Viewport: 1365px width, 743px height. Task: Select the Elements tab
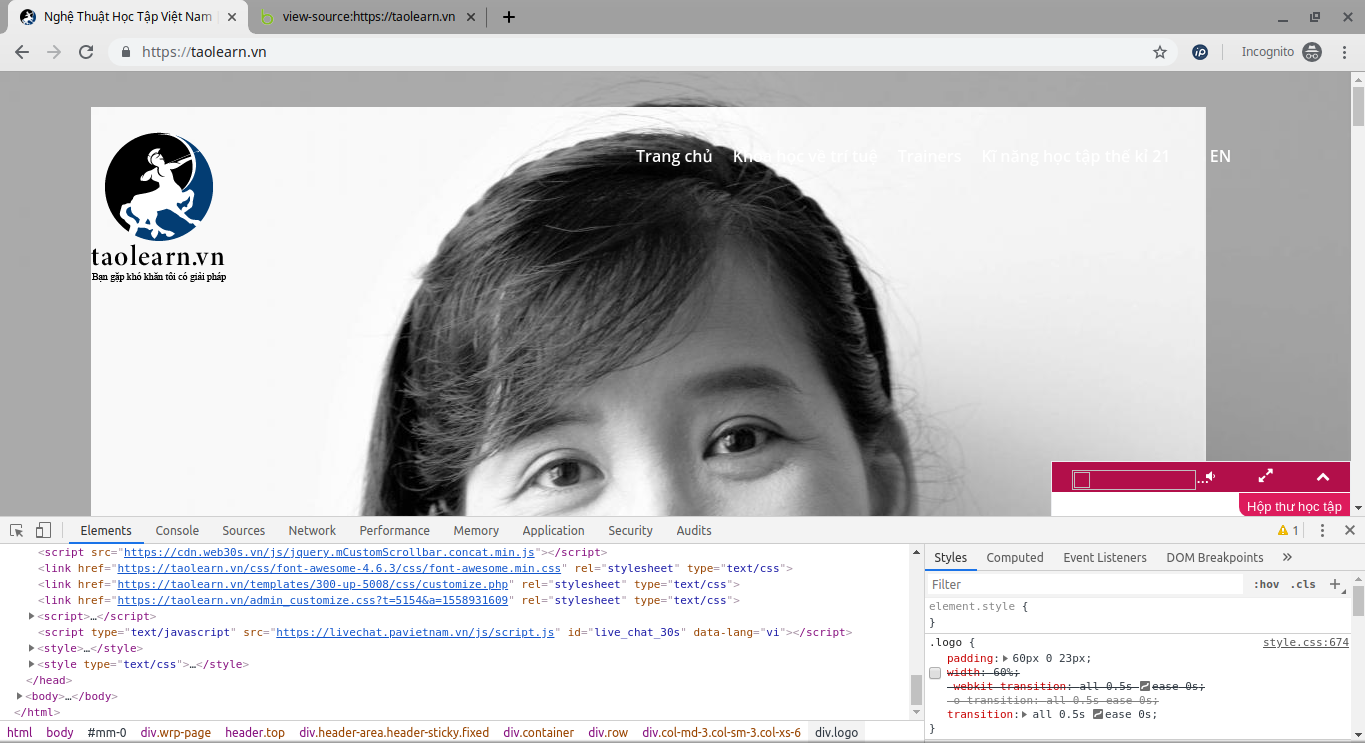click(106, 531)
